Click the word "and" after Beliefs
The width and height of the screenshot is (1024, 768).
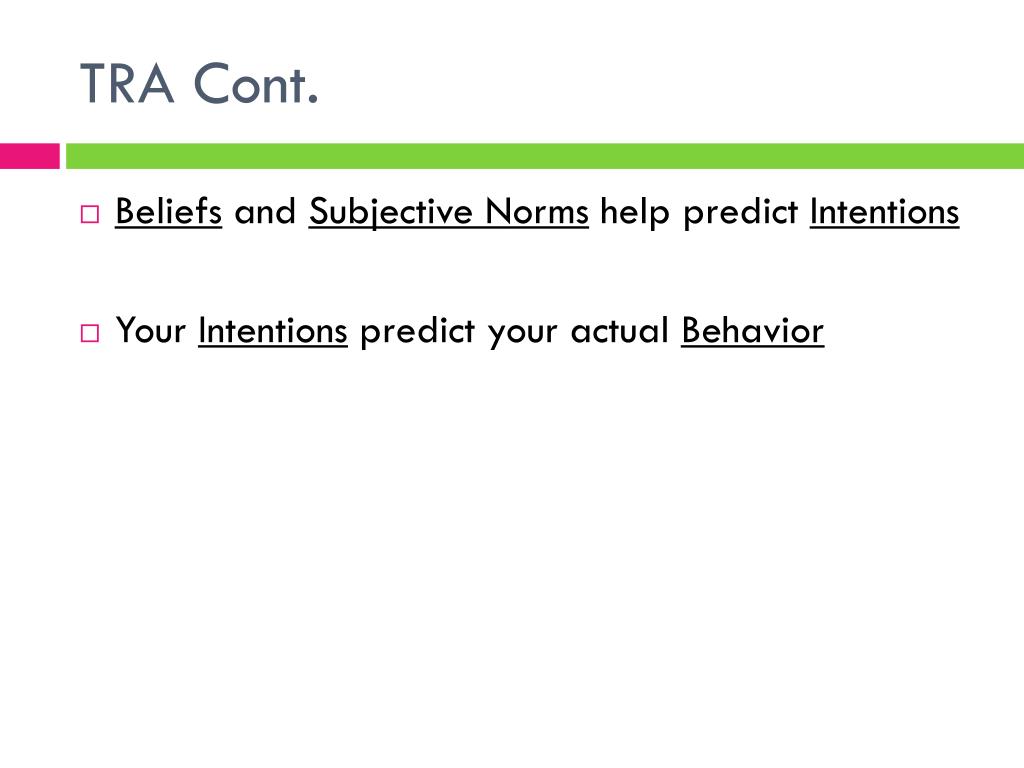pos(265,212)
